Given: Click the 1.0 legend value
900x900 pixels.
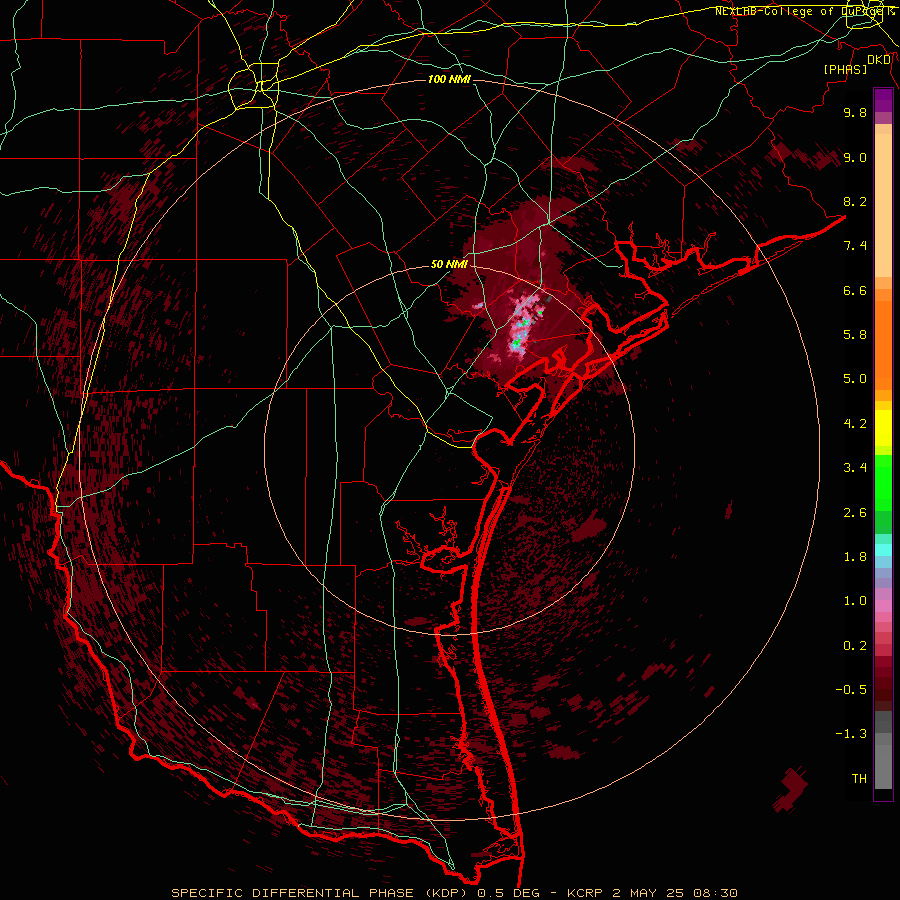Looking at the screenshot, I should [x=855, y=601].
